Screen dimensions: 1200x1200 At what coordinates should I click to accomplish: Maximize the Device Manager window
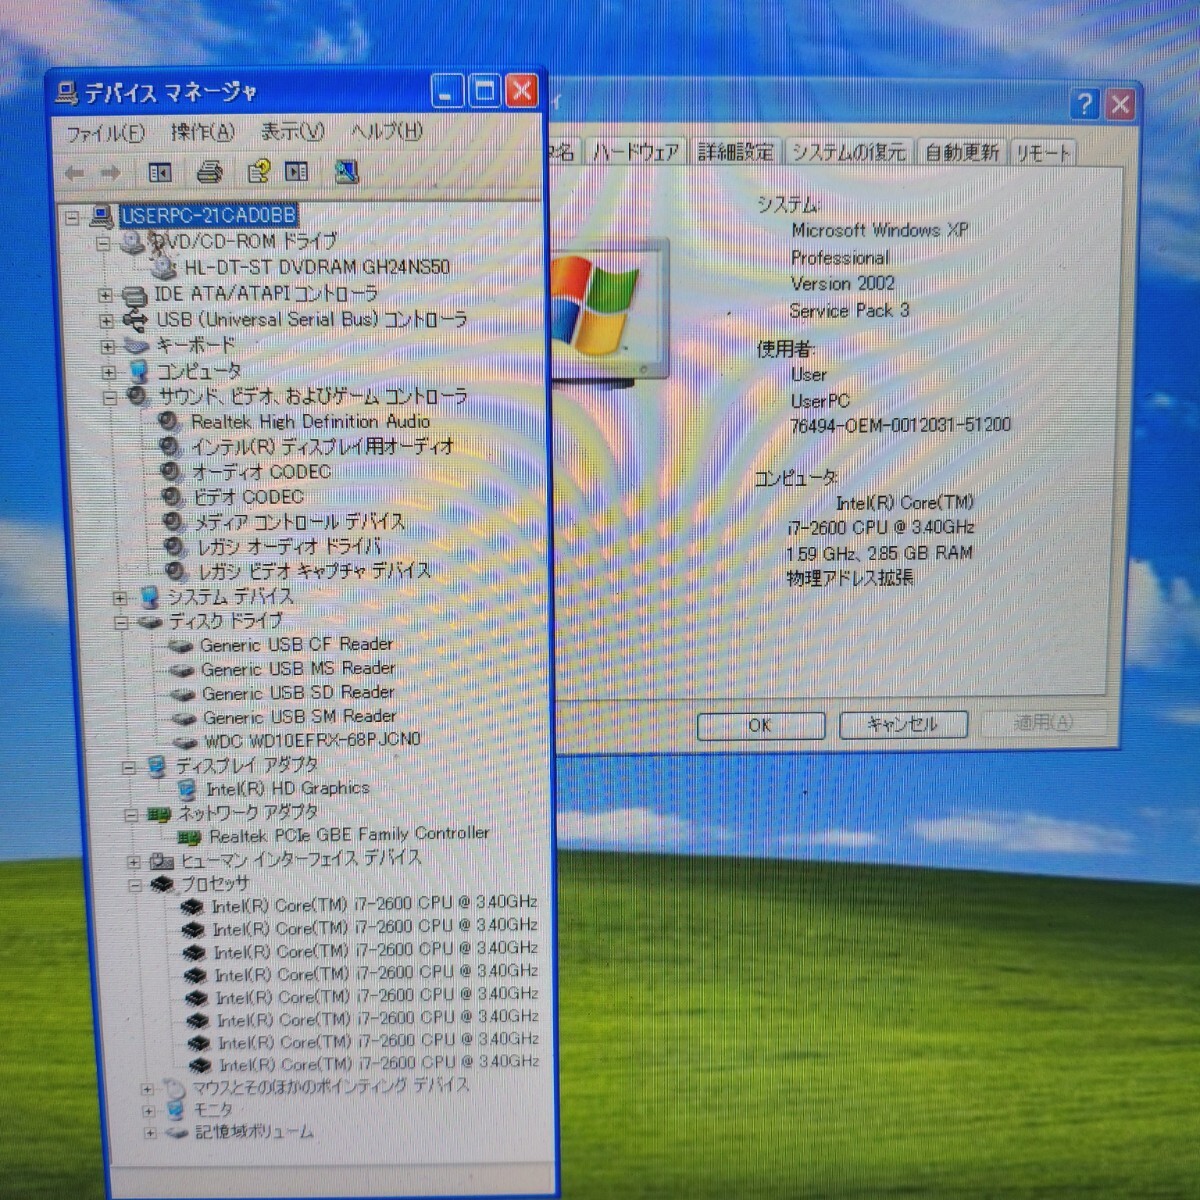[485, 92]
